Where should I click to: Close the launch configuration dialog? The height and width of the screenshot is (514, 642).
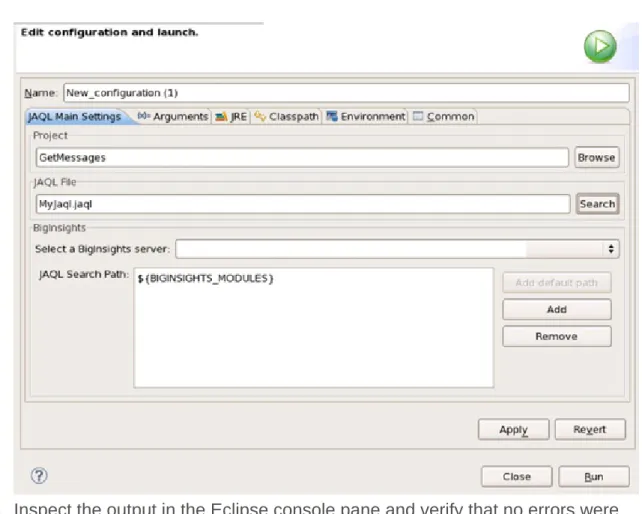click(517, 477)
